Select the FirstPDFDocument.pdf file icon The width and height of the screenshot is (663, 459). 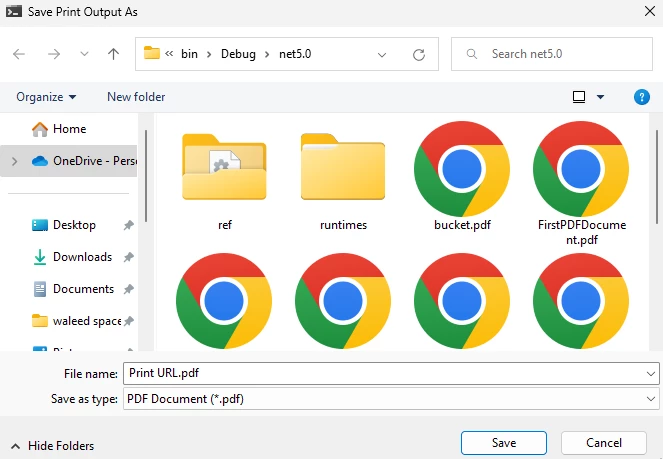(x=581, y=169)
